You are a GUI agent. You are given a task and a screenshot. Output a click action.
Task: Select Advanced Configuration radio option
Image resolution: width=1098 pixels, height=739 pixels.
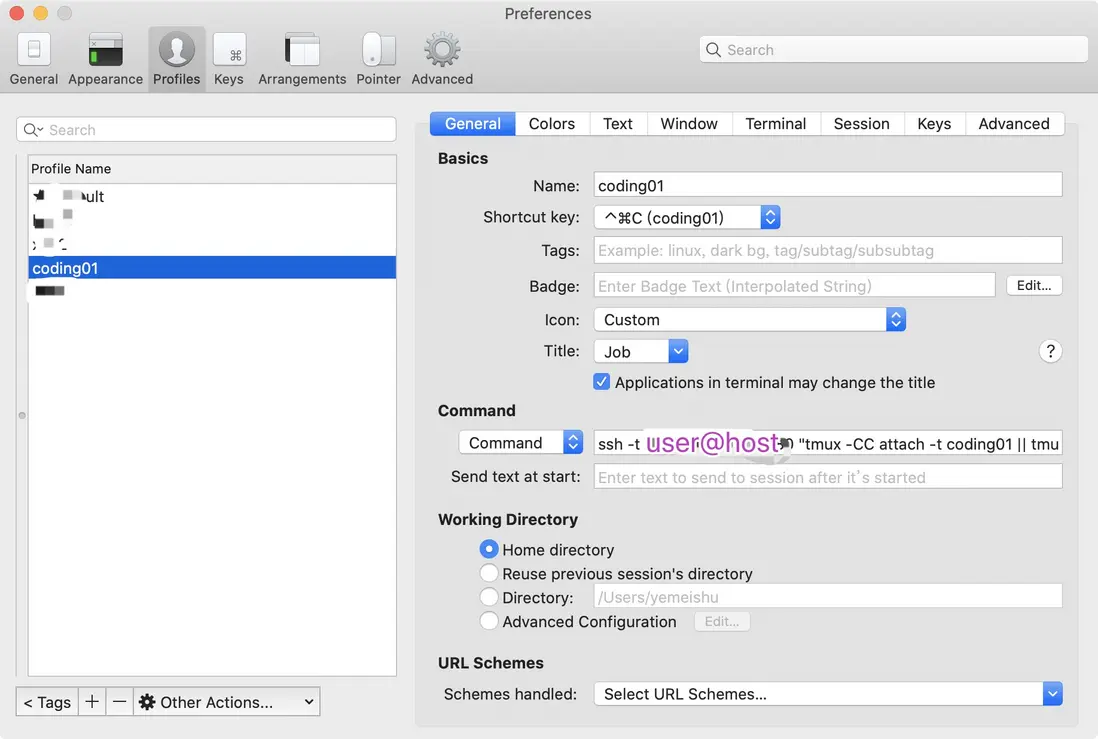coord(489,620)
